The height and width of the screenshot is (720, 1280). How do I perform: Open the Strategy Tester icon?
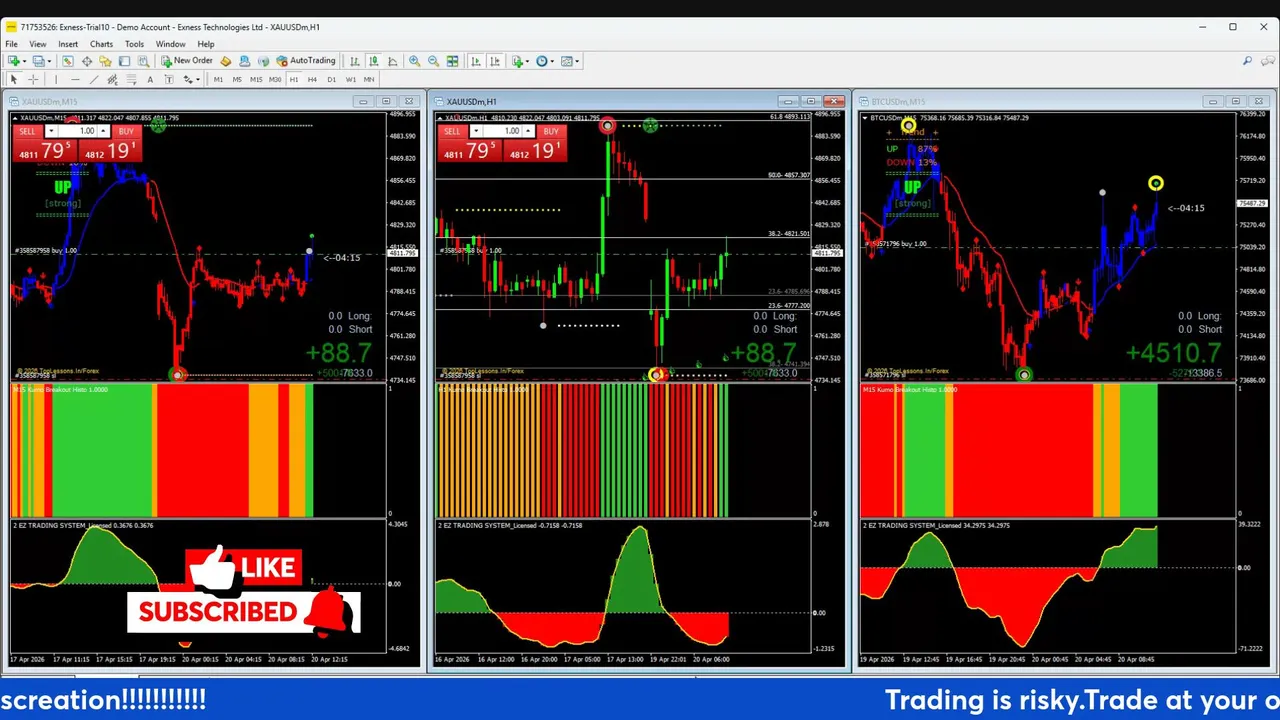pyautogui.click(x=144, y=61)
